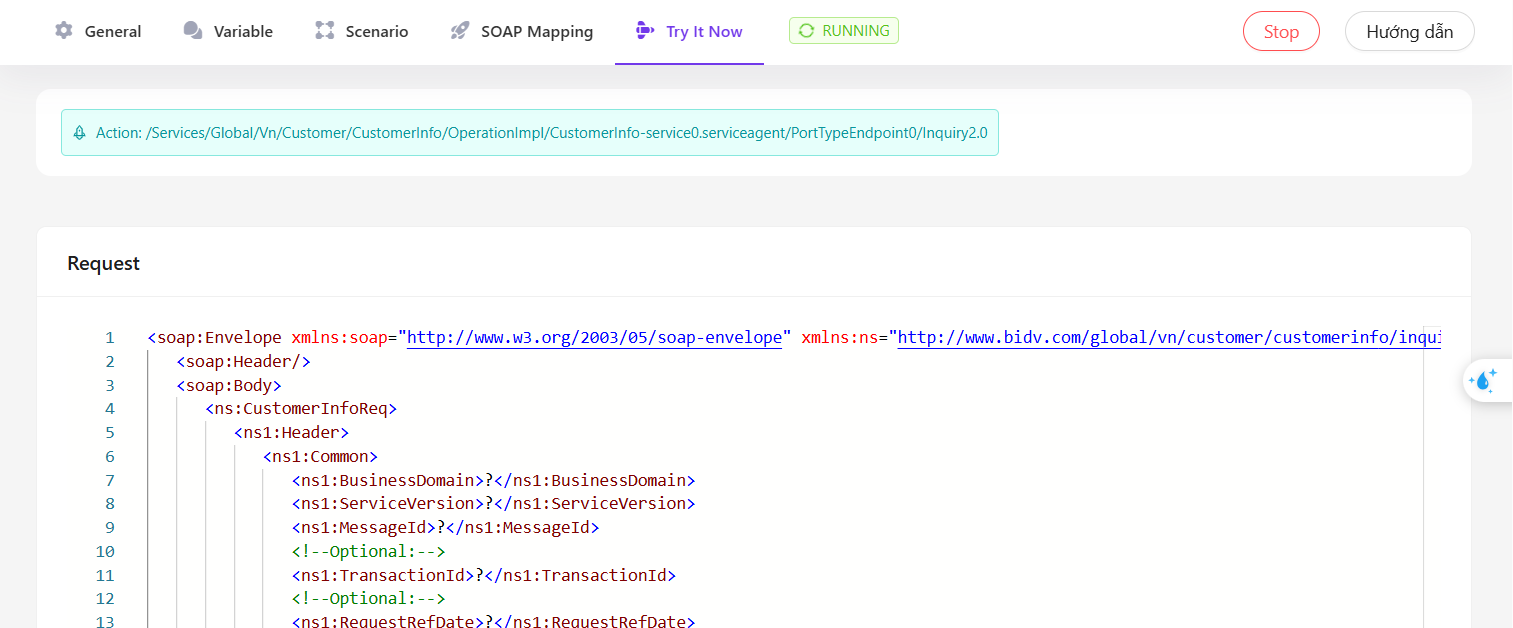
Task: Click the ns1:Header opening tag
Action: coord(291,433)
